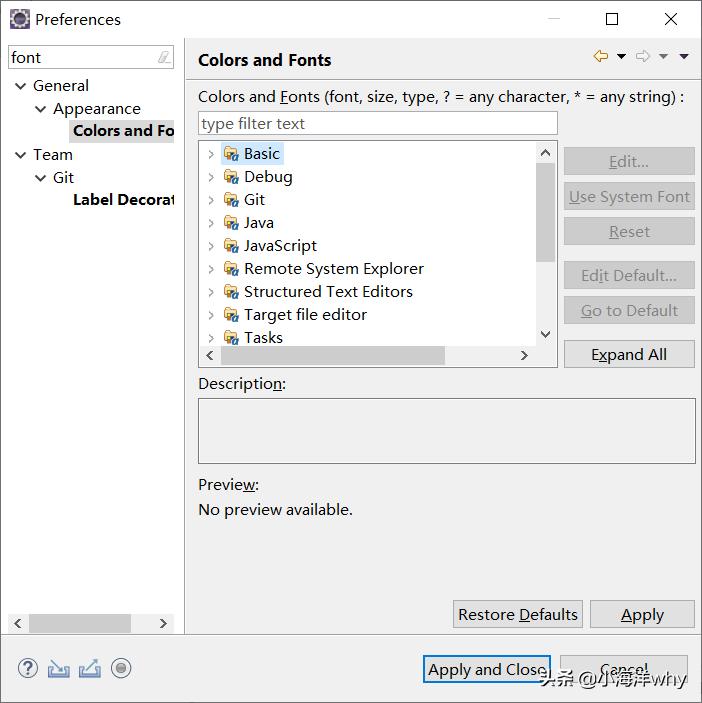Click the Restore Defaults button

click(x=518, y=614)
